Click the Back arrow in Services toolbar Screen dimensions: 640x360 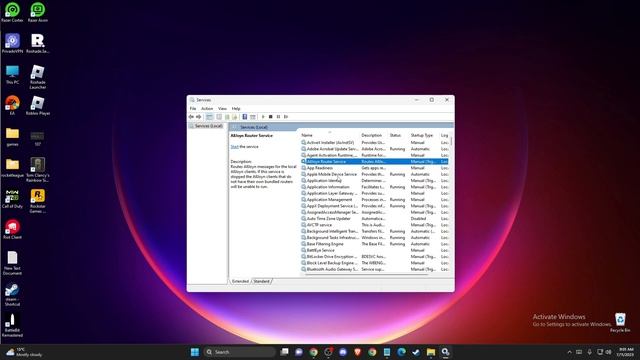191,117
